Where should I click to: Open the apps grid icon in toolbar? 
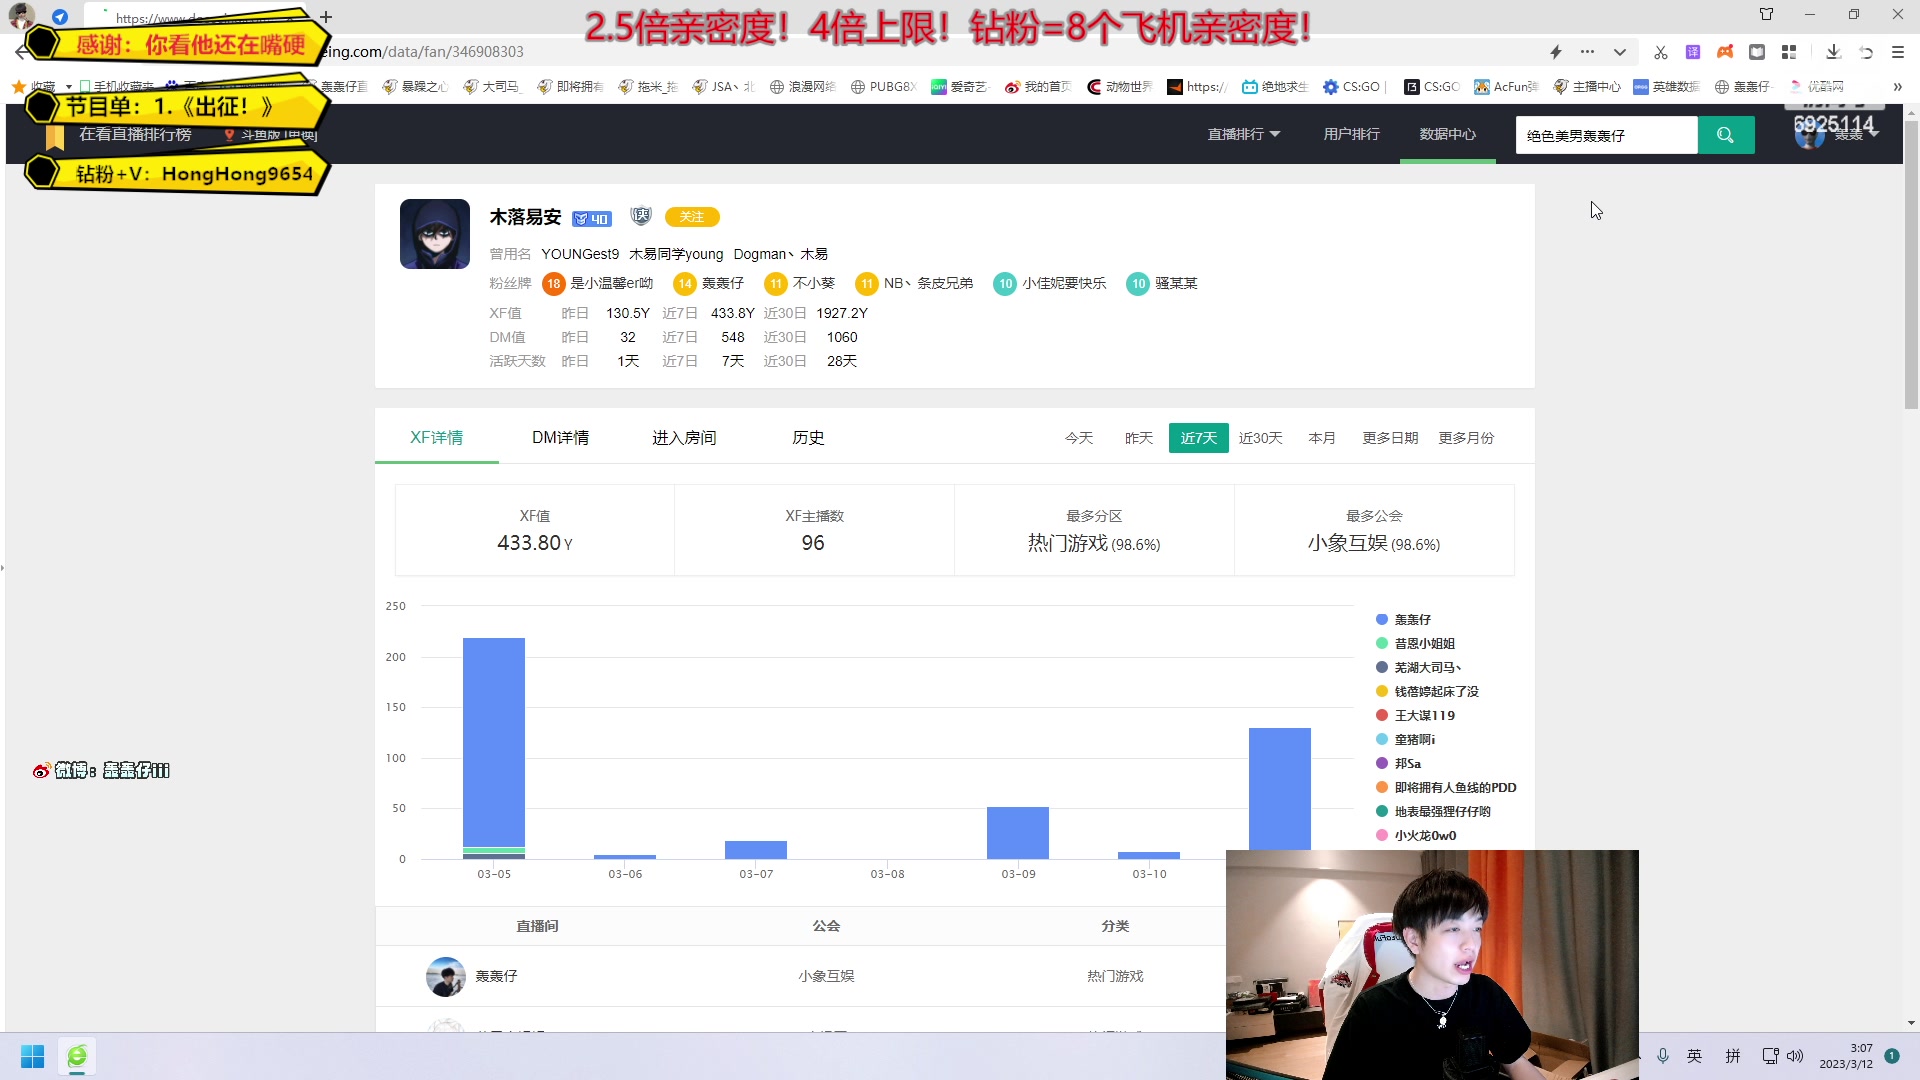coord(1789,52)
